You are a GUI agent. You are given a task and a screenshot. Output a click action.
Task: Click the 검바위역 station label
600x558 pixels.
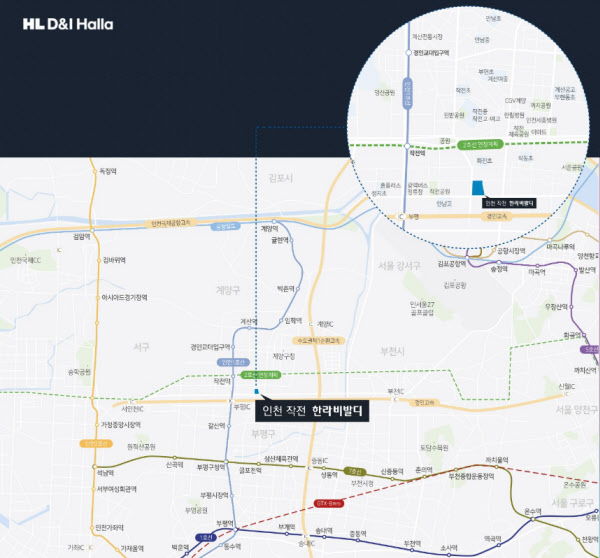[114, 260]
